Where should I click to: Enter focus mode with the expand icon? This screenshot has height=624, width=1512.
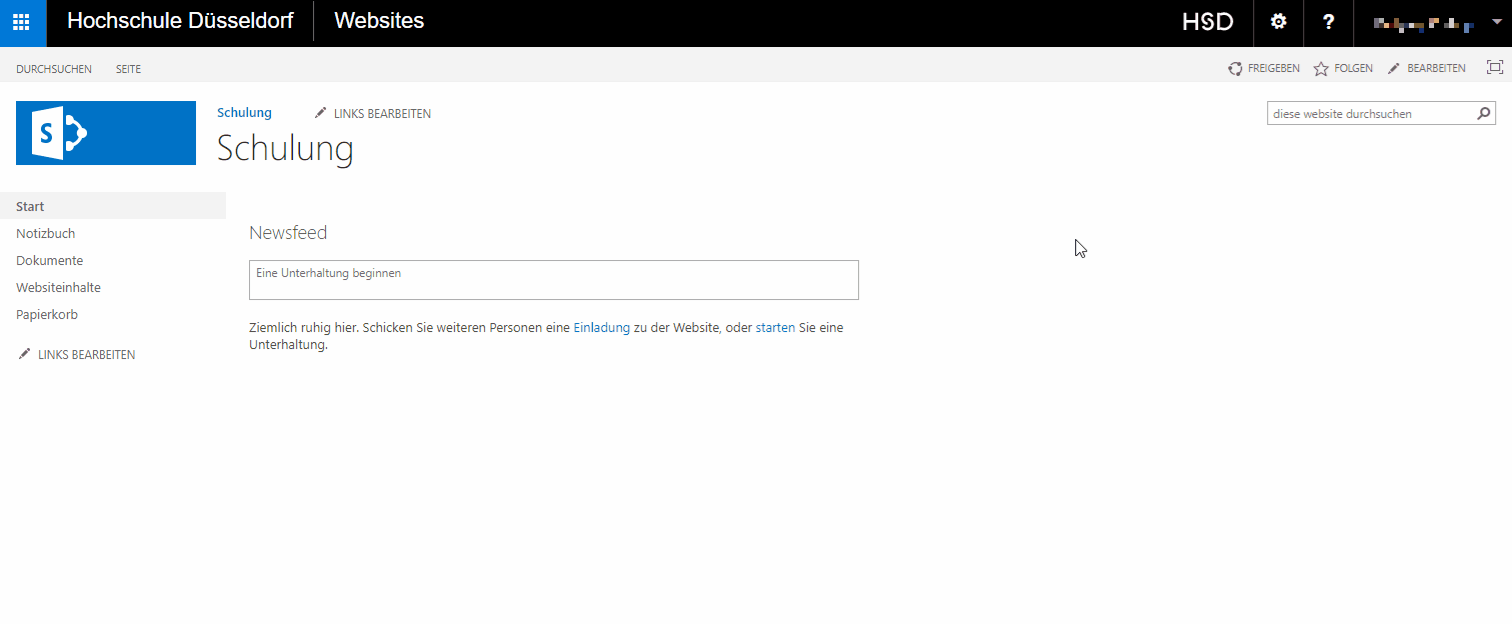click(x=1495, y=66)
